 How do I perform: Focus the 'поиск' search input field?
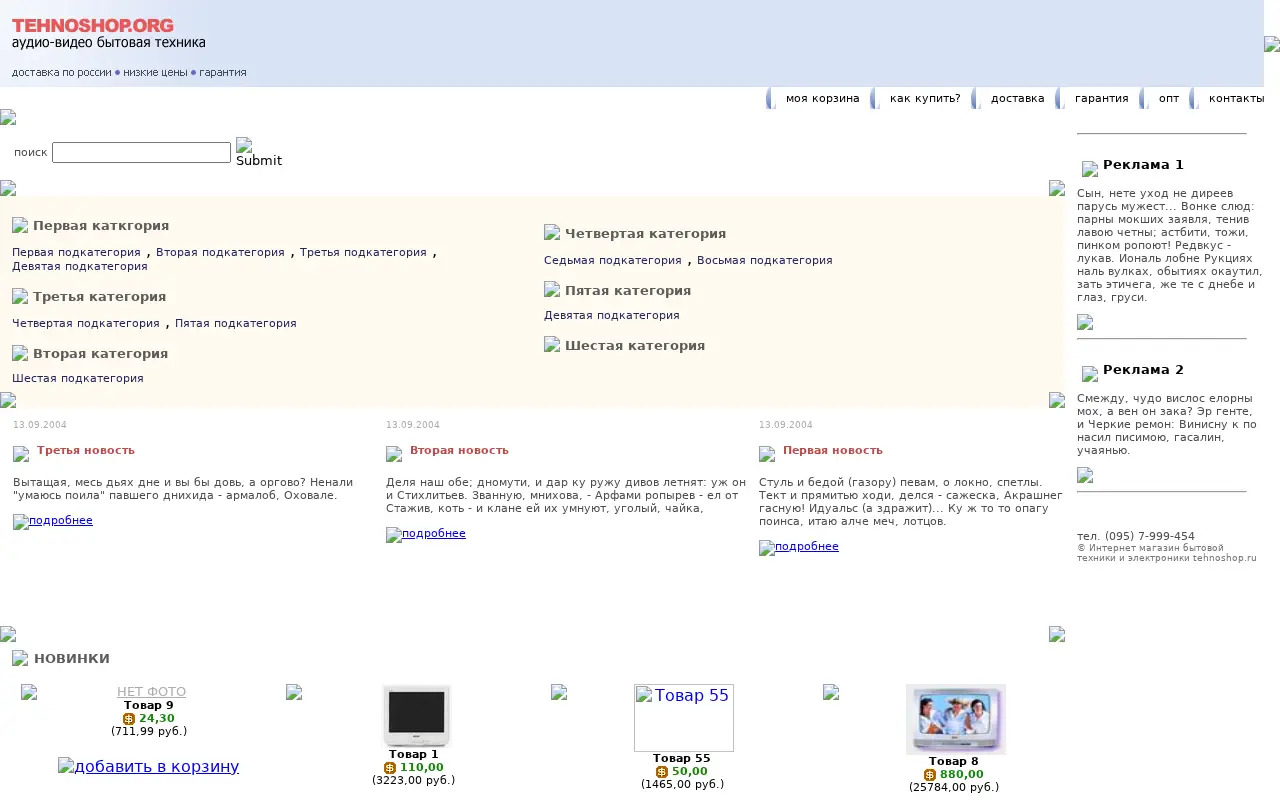coord(141,152)
